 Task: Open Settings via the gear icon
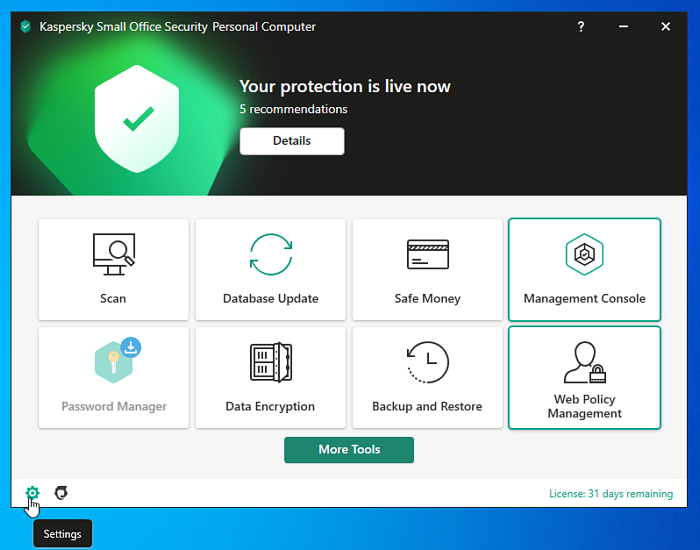click(32, 493)
